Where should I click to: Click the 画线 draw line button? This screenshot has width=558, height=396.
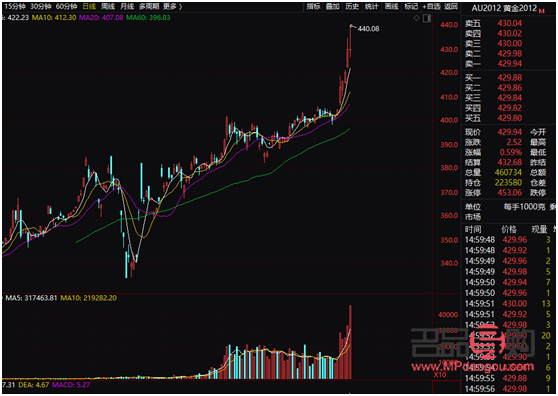coord(391,7)
